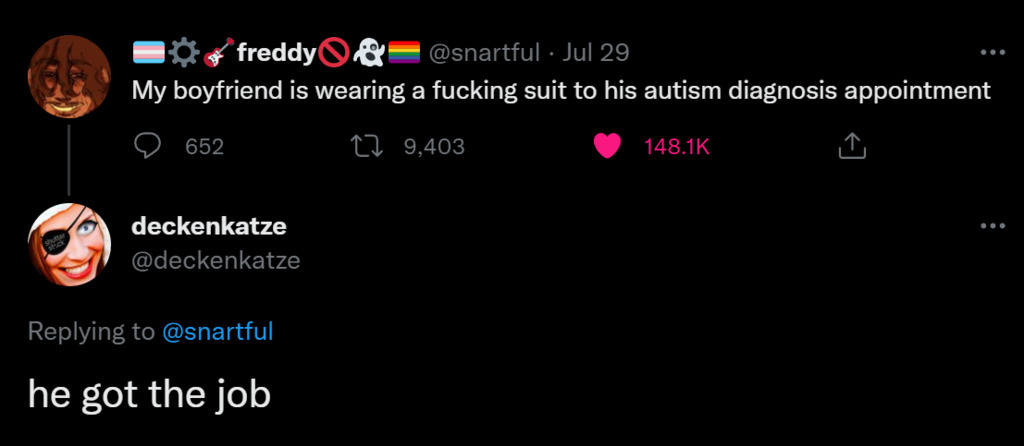Open the @snartful handle beside freddy's name

(484, 52)
